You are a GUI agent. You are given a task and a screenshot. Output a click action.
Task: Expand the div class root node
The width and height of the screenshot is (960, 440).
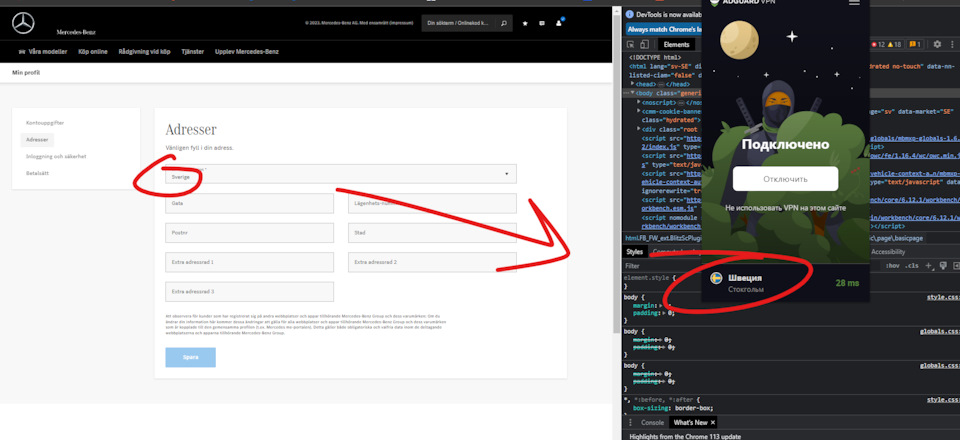[639, 129]
